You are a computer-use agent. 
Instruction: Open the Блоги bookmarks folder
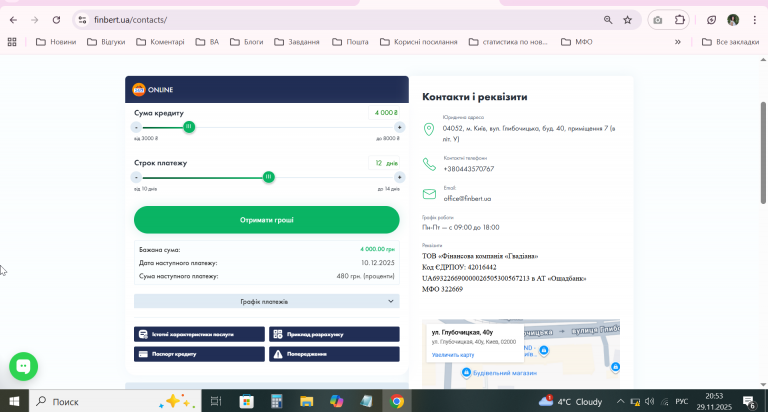pos(246,42)
